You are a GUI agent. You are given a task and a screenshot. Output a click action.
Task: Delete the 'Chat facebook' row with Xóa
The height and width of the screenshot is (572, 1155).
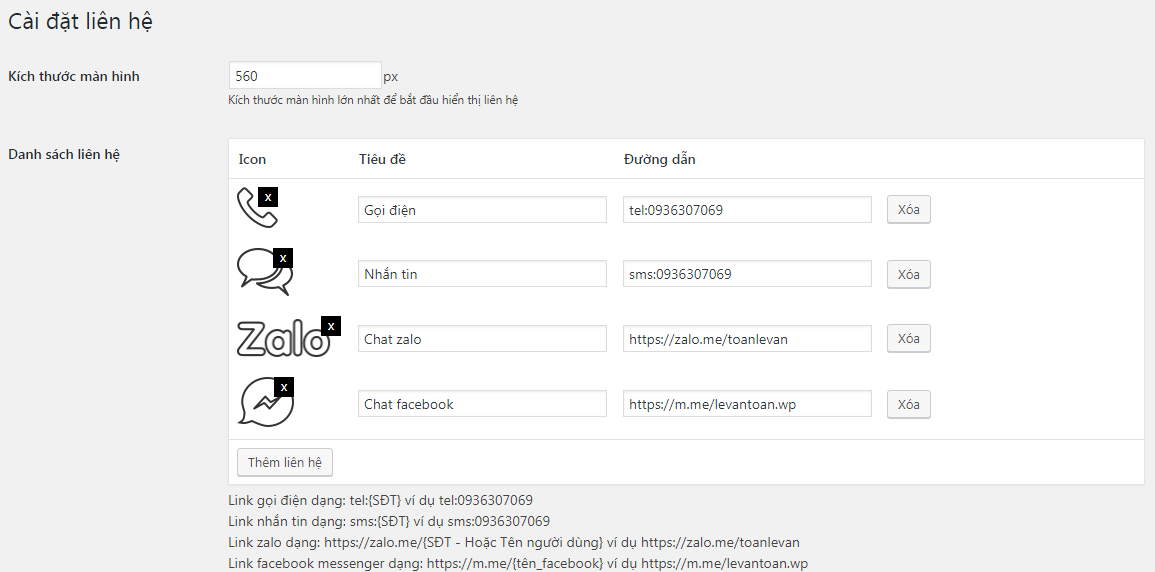pyautogui.click(x=908, y=404)
